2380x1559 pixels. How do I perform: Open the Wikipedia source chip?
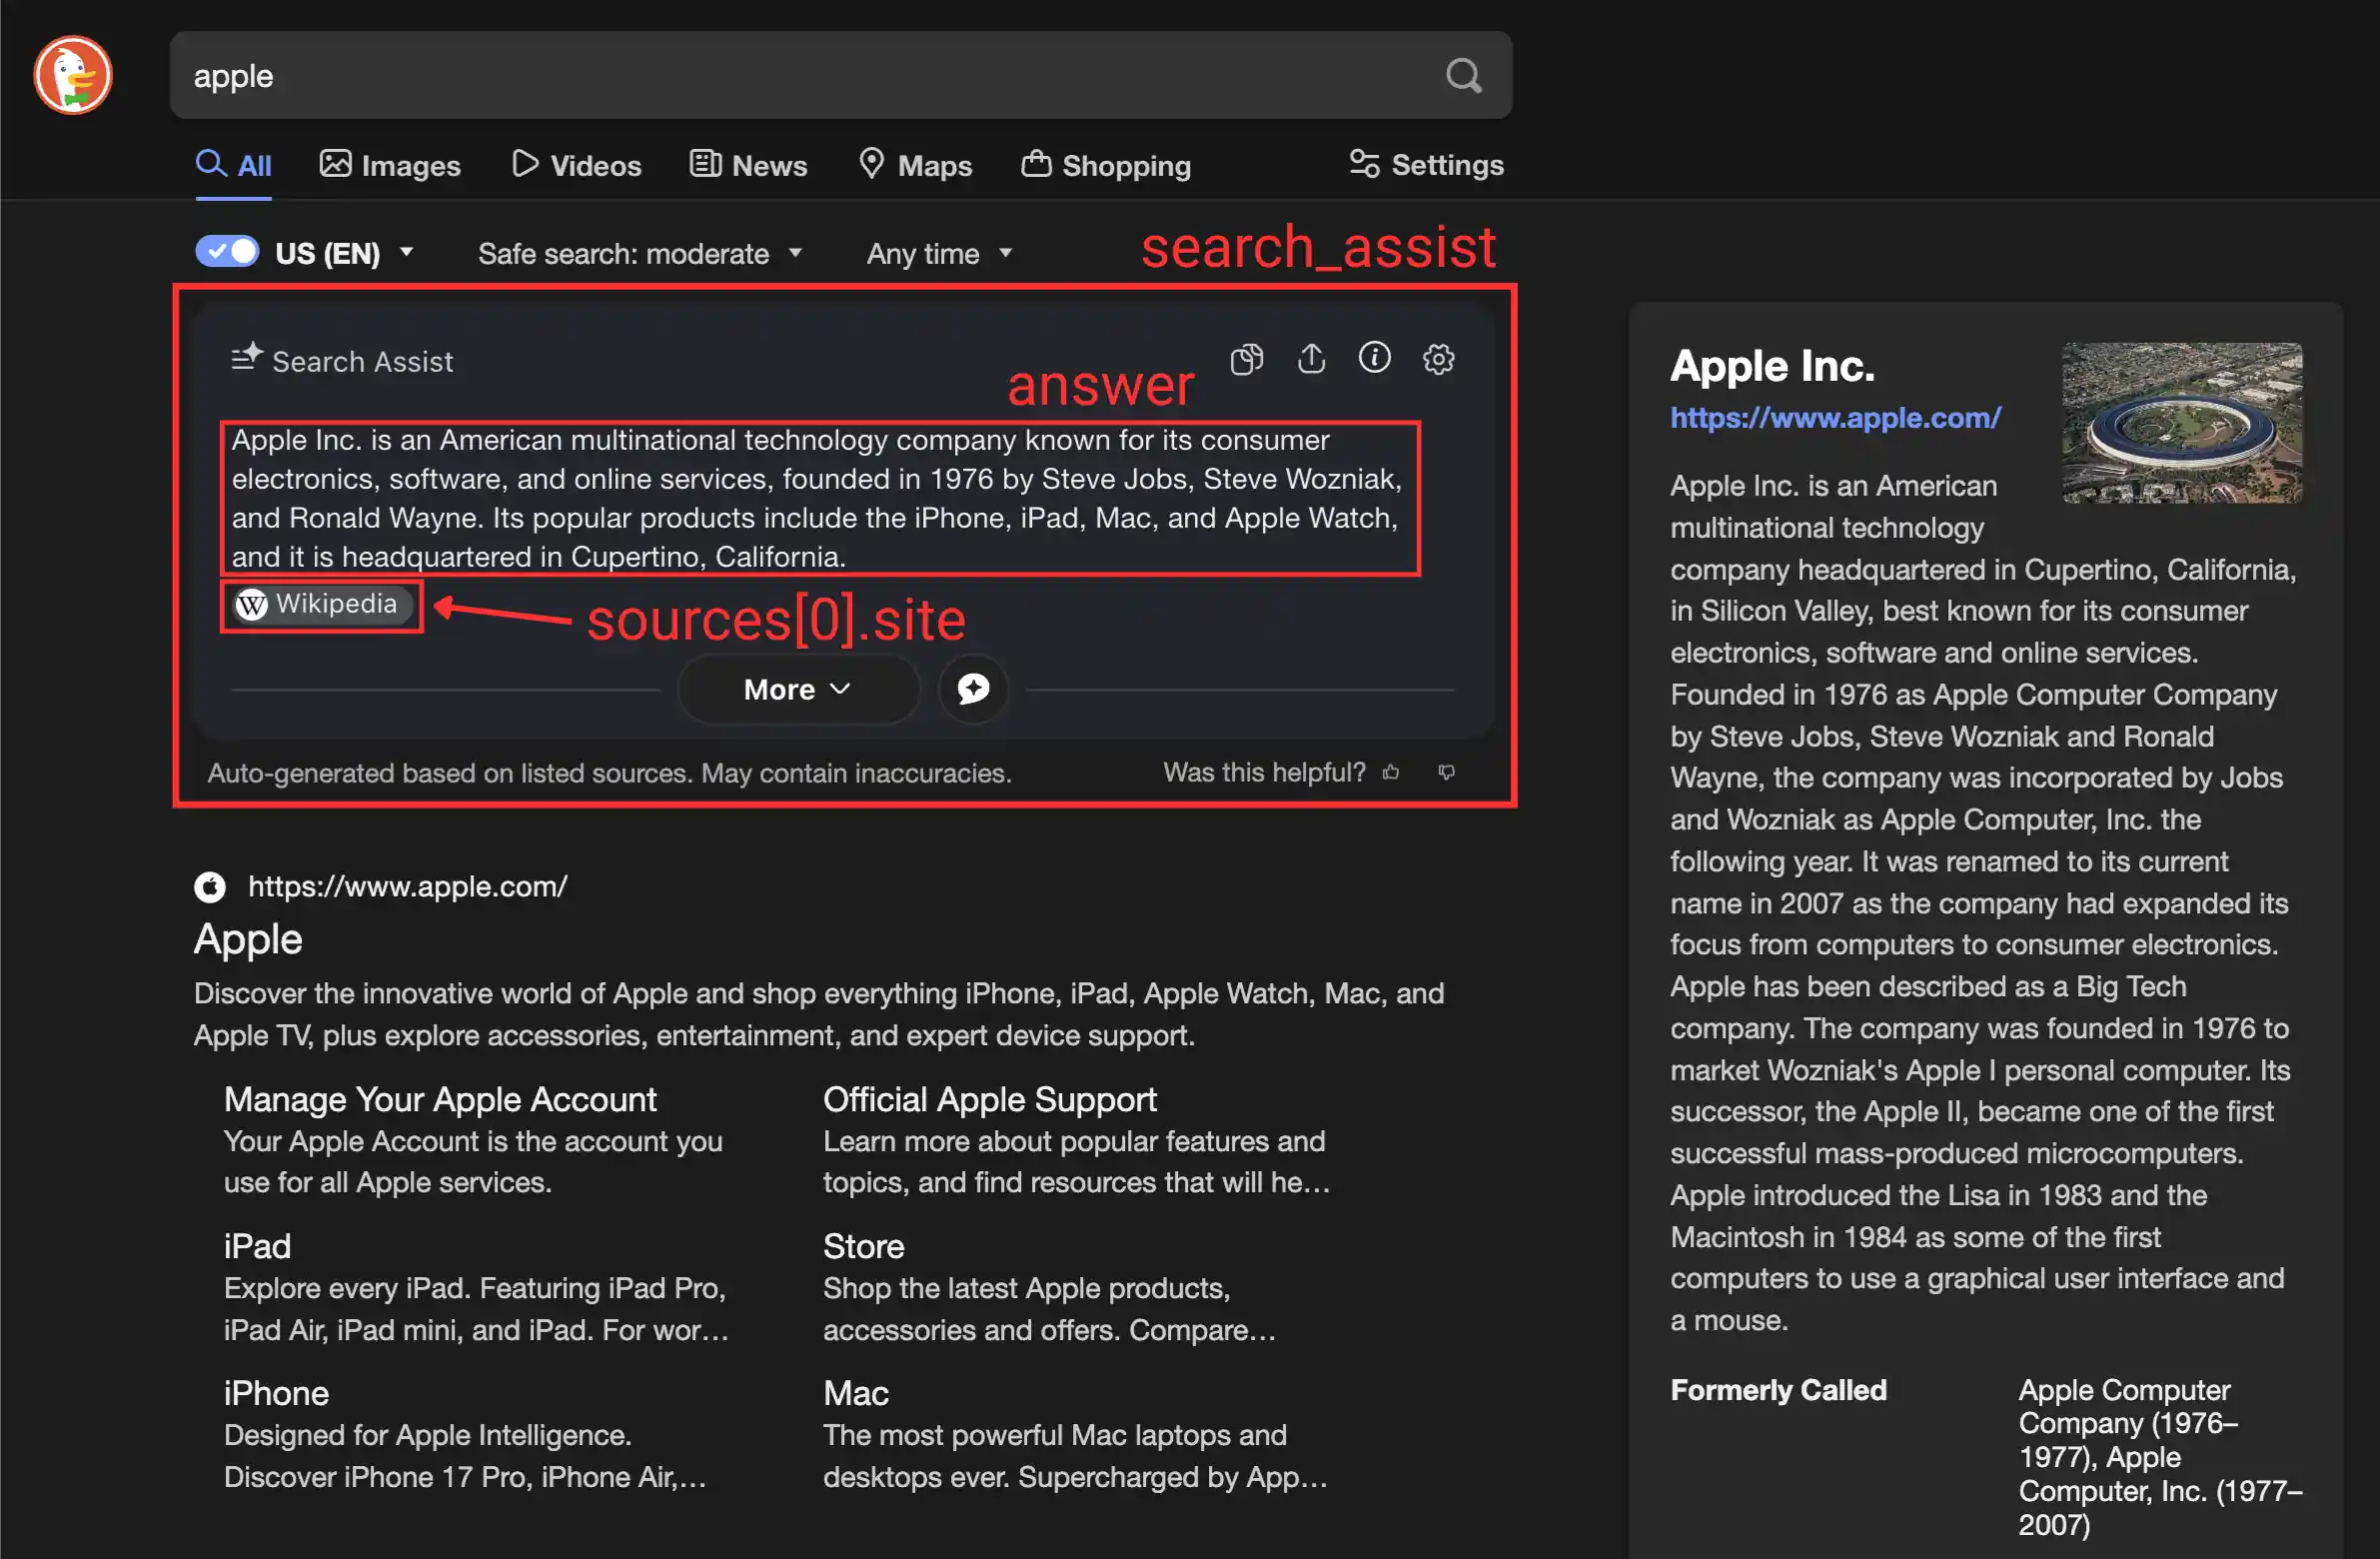click(x=322, y=605)
